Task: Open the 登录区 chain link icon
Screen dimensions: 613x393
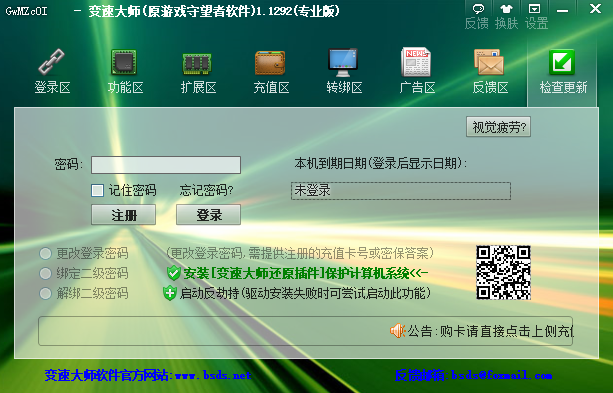Action: [52, 62]
